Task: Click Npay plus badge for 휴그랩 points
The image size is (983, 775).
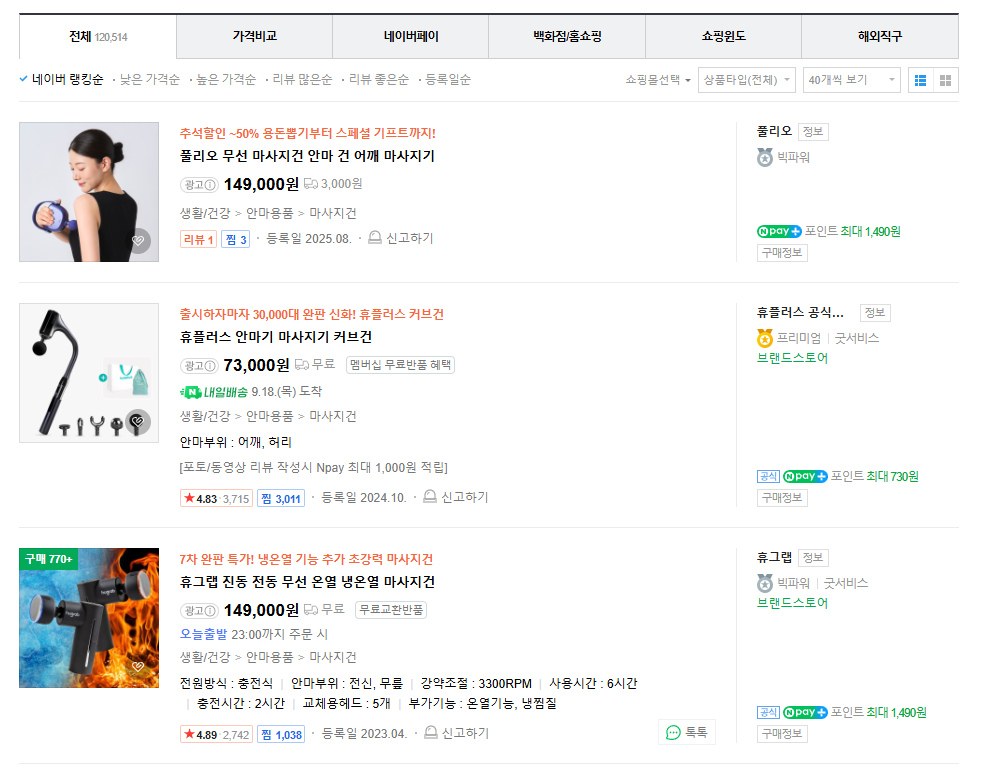Action: (806, 712)
